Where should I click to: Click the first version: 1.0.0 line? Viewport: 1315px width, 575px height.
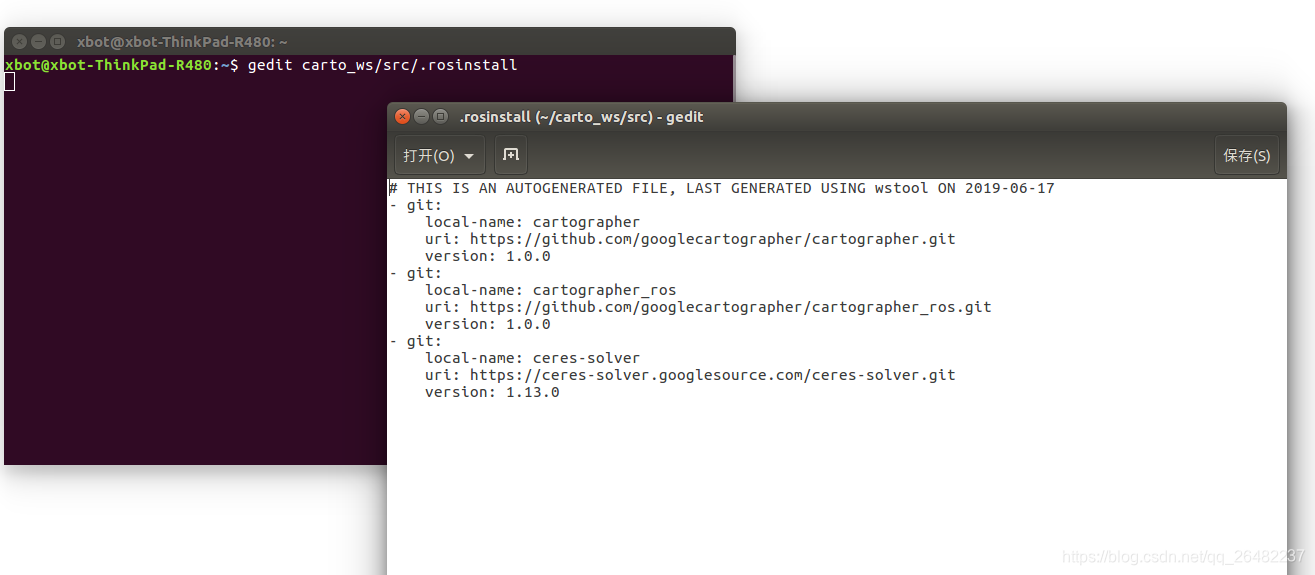488,256
